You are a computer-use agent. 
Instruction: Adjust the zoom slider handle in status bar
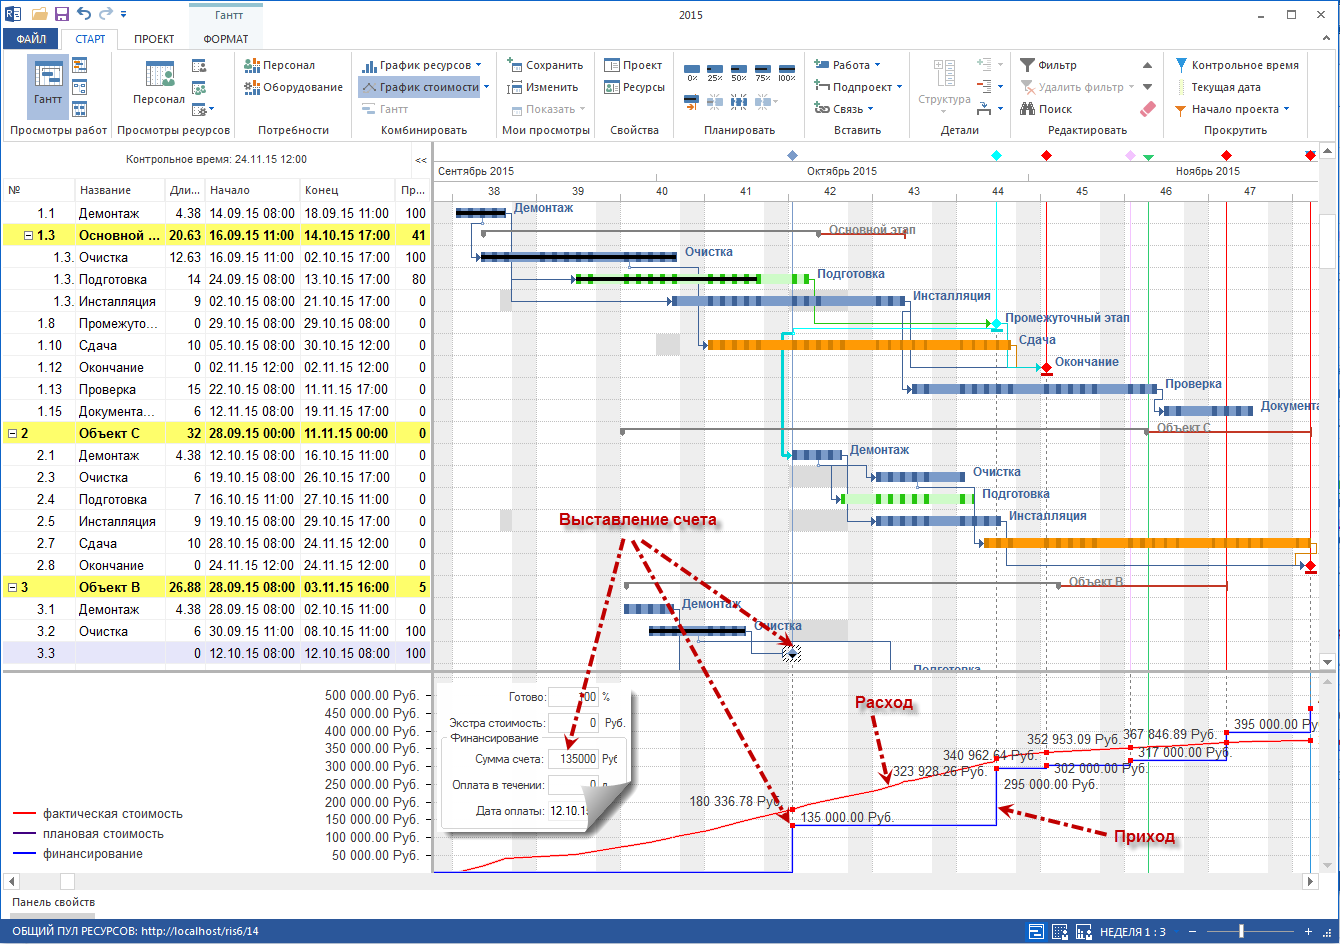(1242, 932)
